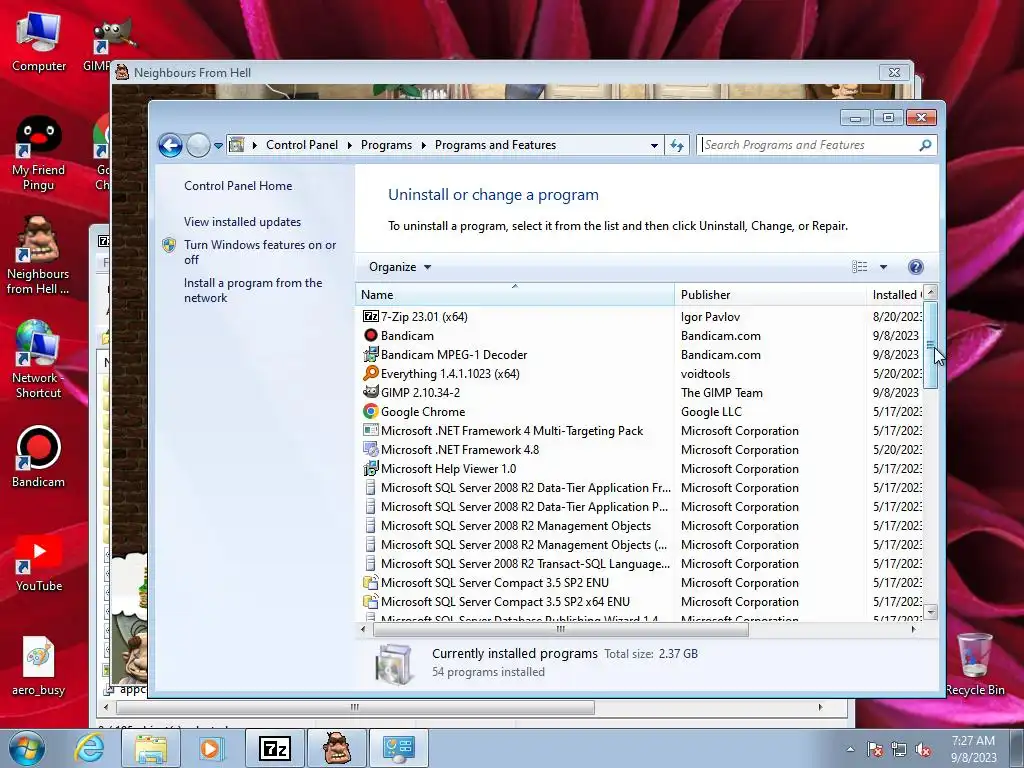The image size is (1024, 768).
Task: Open the Computer desktop icon
Action: (39, 42)
